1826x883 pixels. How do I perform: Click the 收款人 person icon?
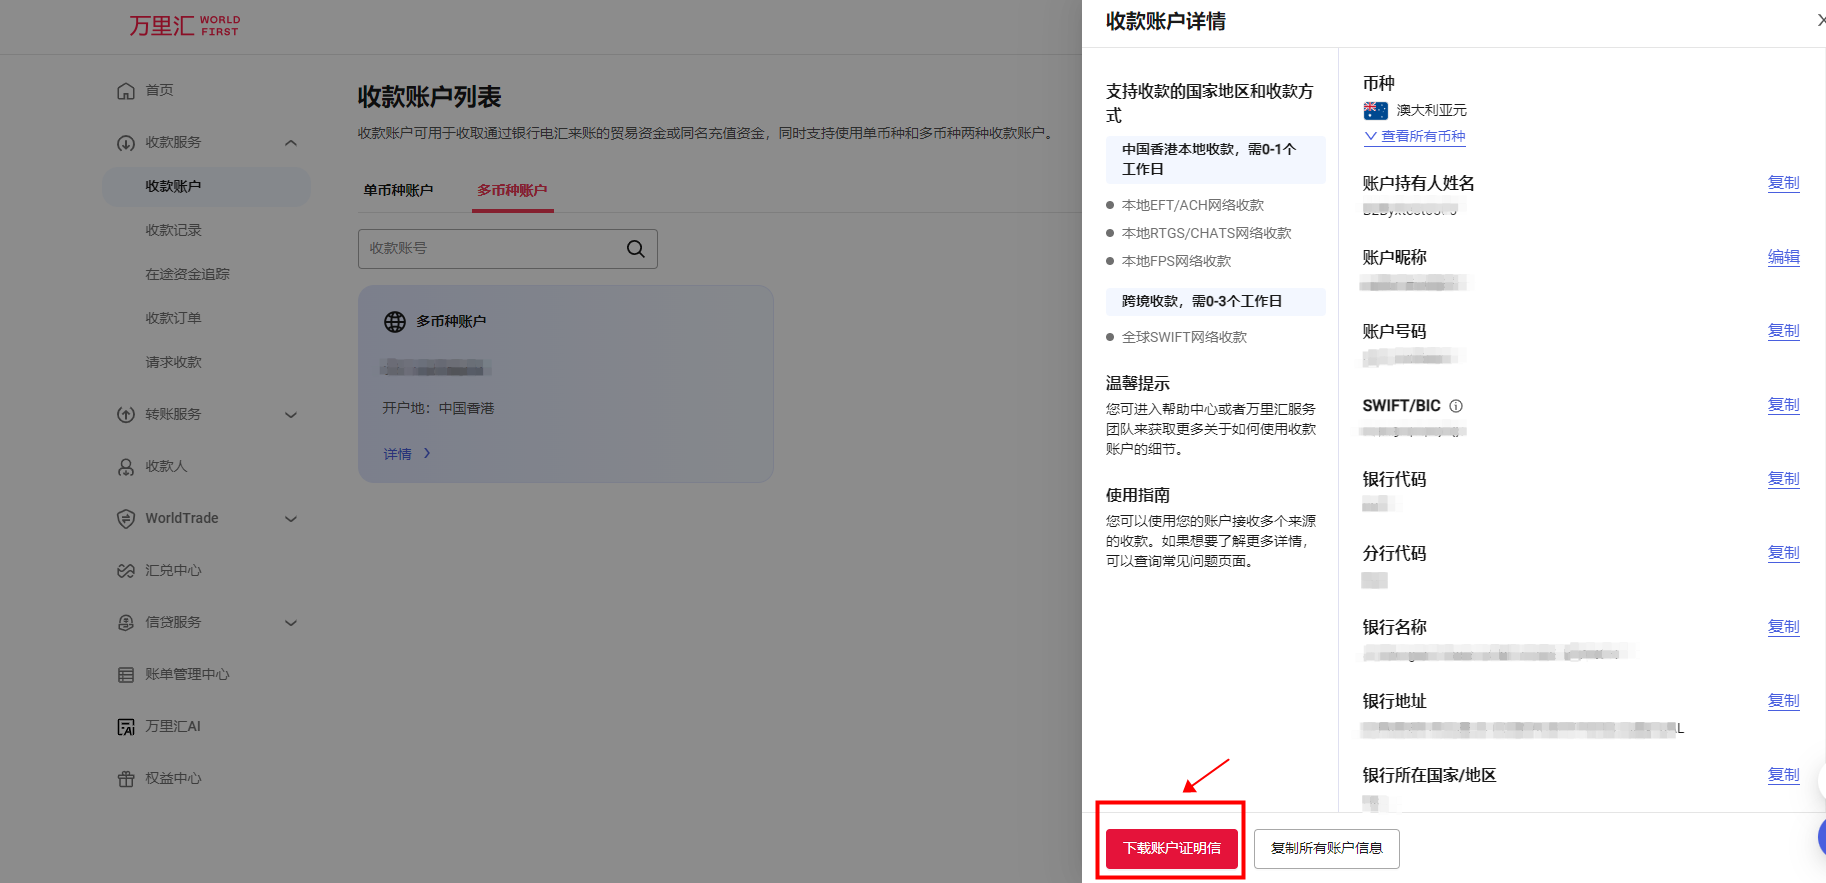[126, 467]
